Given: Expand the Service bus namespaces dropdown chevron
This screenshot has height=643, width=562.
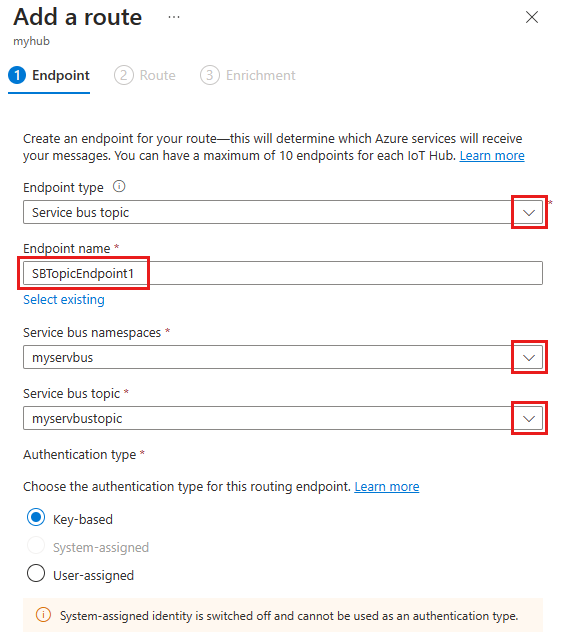Looking at the screenshot, I should tap(529, 357).
